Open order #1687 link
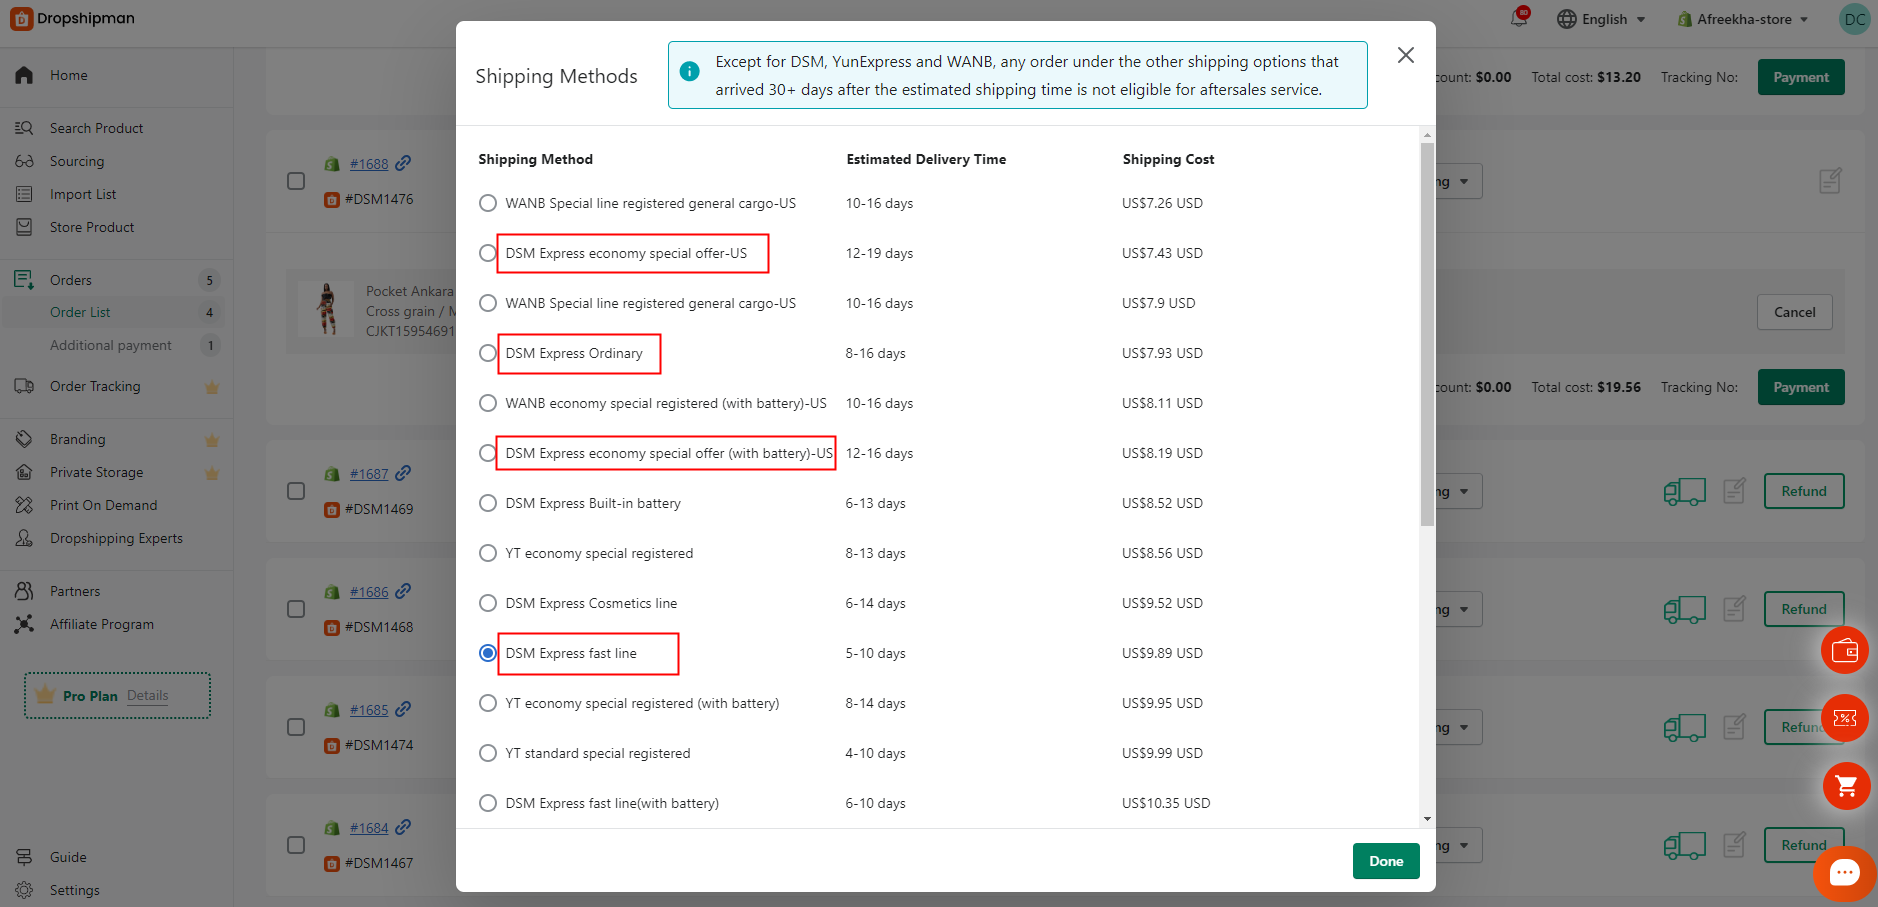 coord(369,474)
